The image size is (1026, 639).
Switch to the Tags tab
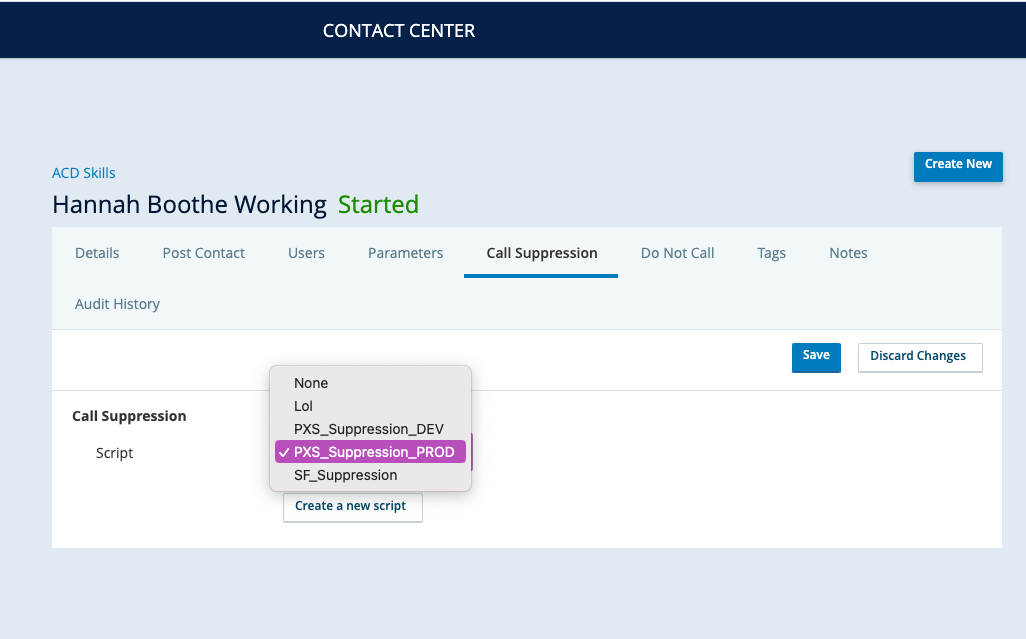[771, 253]
